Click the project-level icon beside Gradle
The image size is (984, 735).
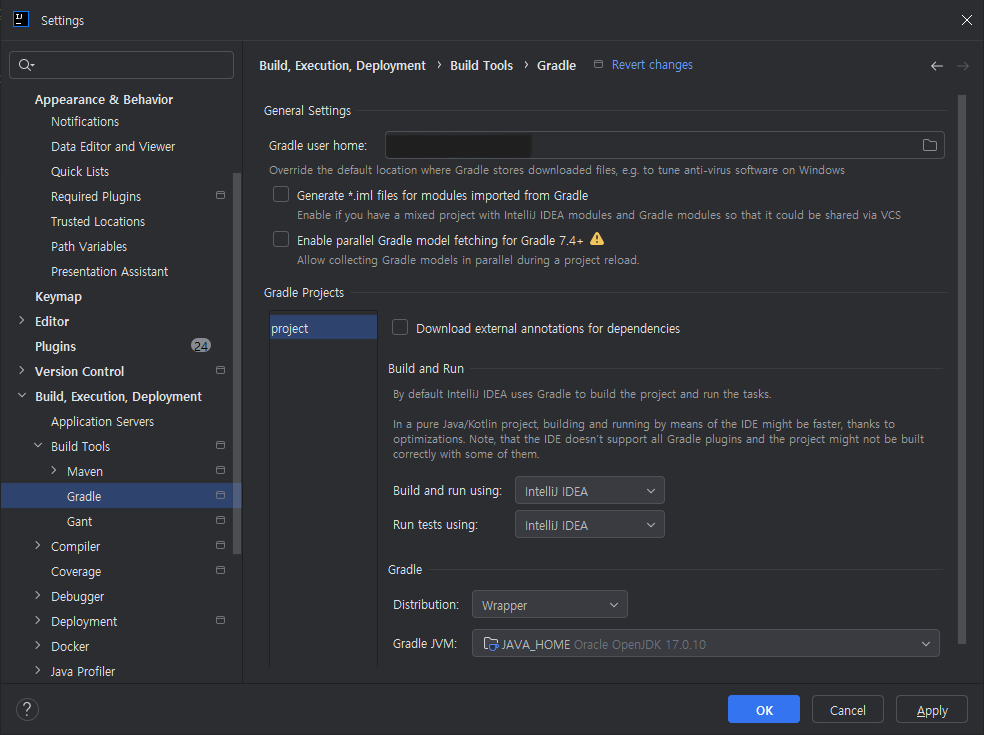point(220,495)
